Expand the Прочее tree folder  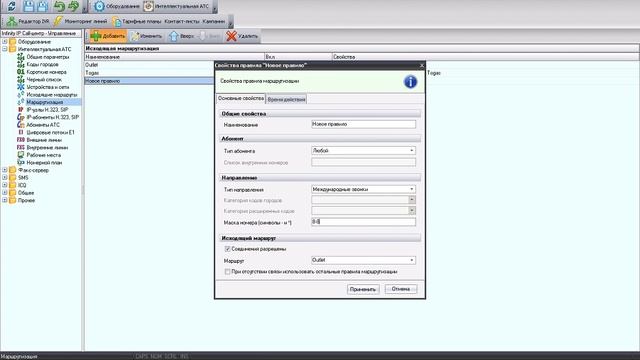tap(5, 200)
